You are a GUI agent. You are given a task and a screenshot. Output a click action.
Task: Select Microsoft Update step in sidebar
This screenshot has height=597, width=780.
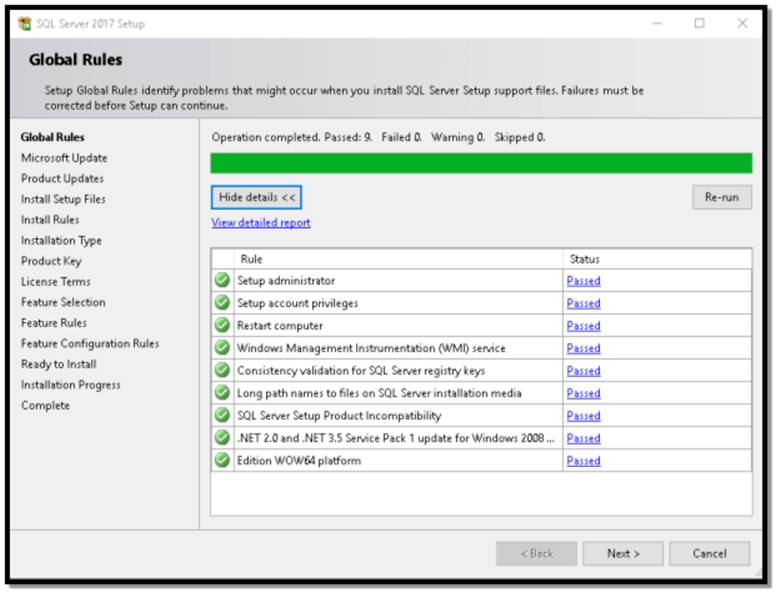pos(64,158)
